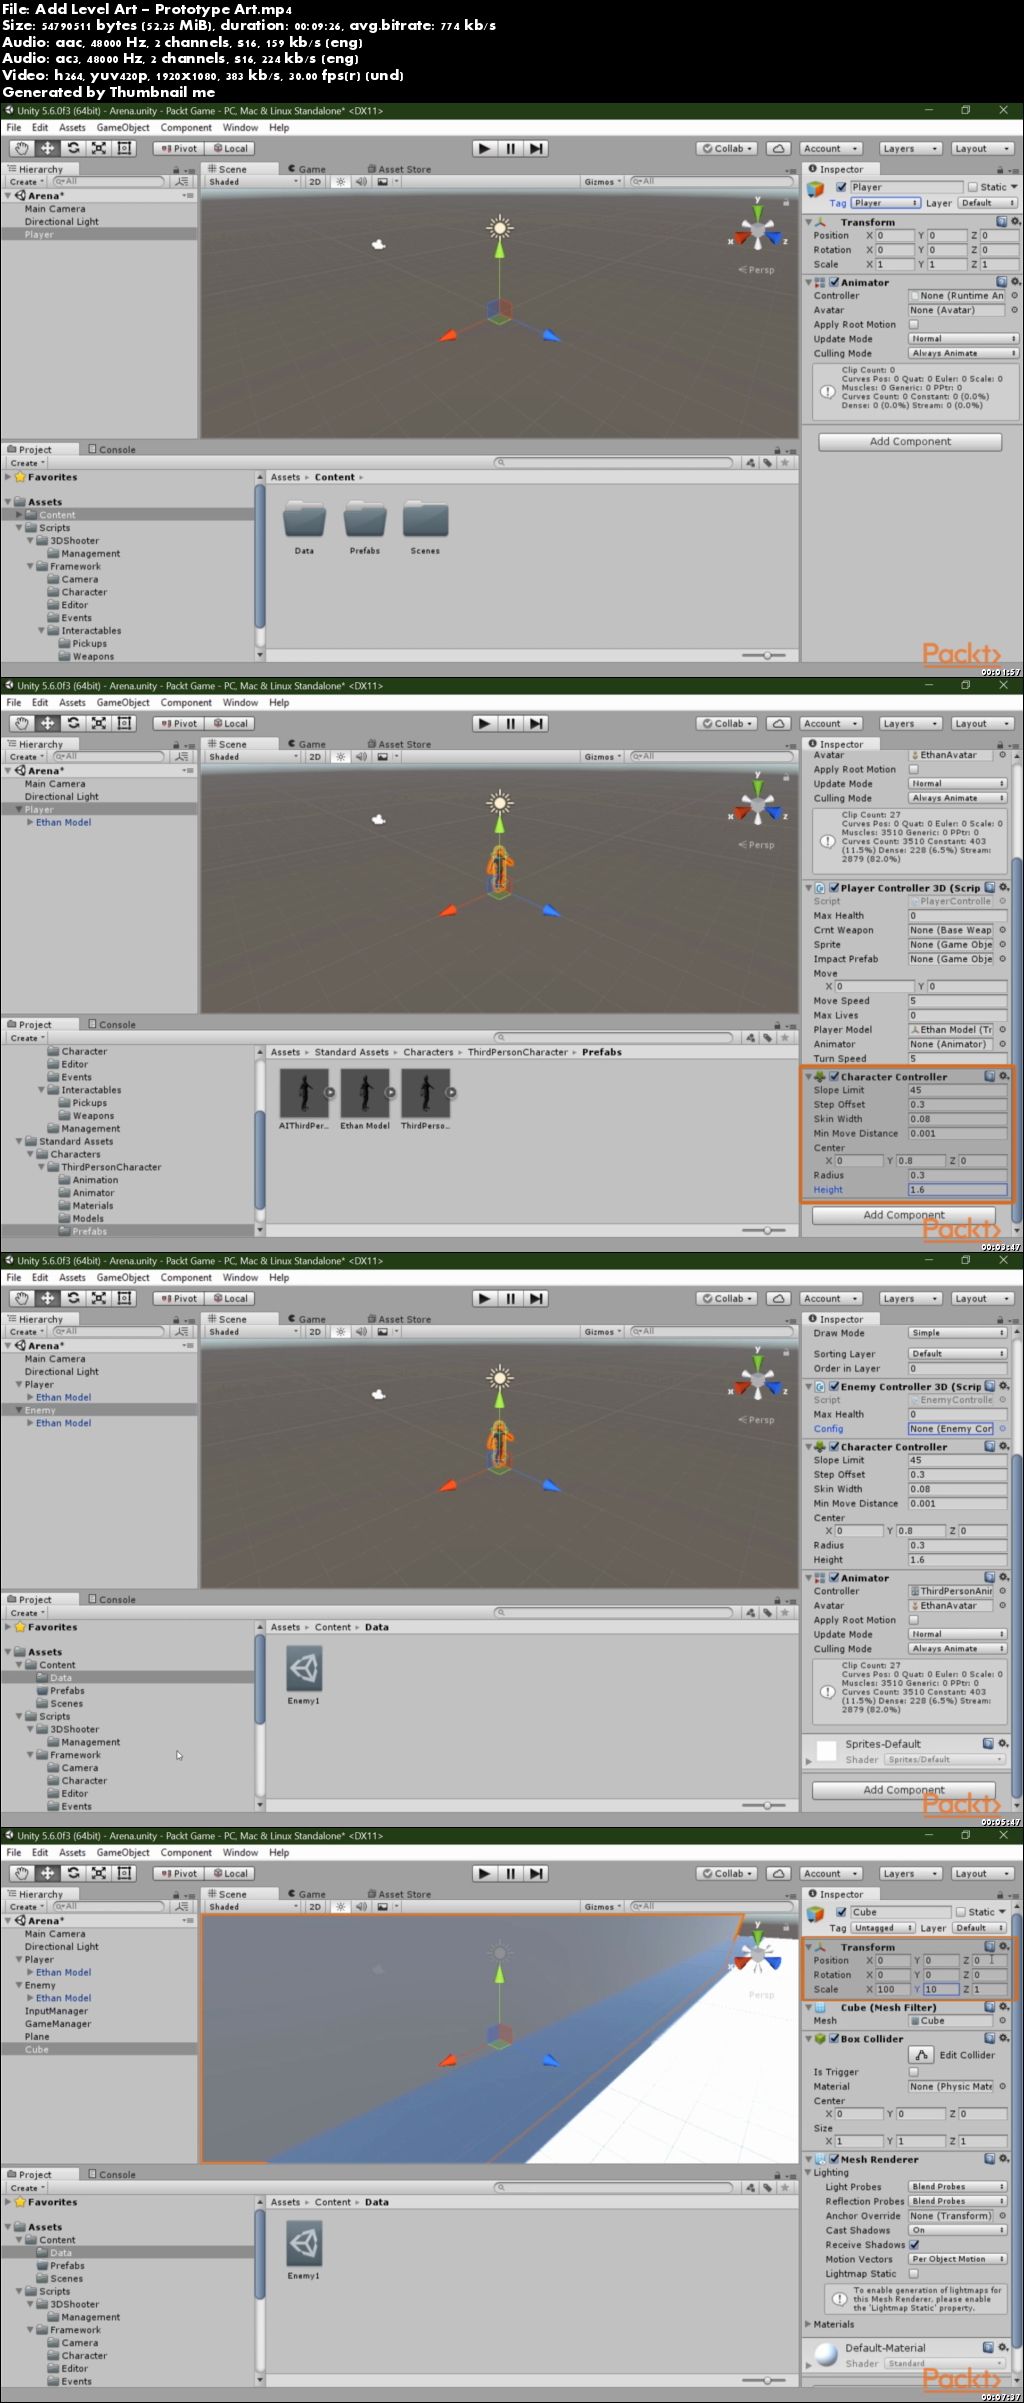1024x2403 pixels.
Task: Open the Window menu in the third frame
Action: (240, 1277)
